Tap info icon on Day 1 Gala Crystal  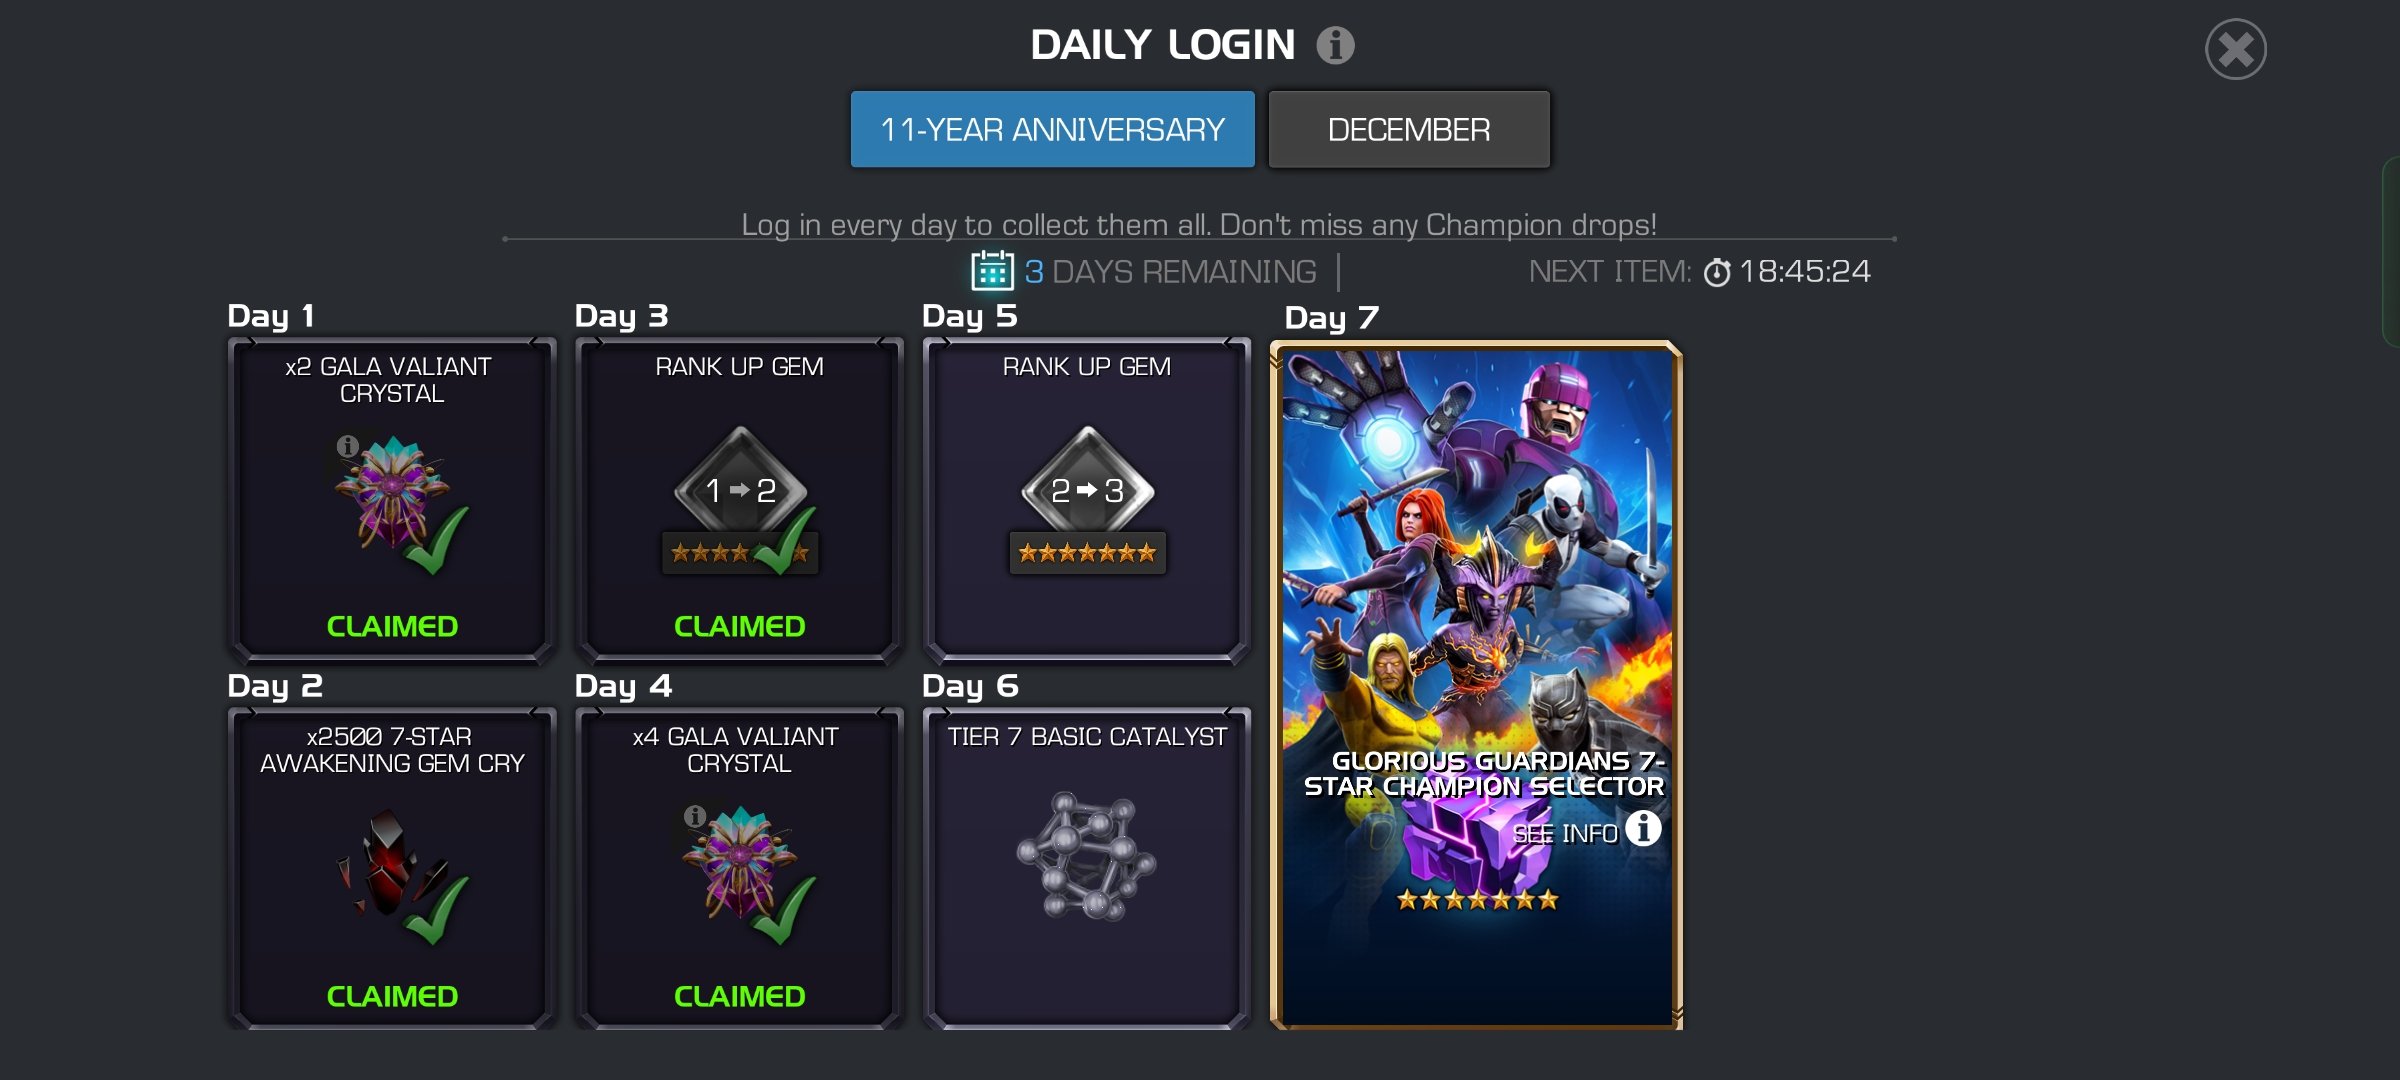tap(347, 446)
